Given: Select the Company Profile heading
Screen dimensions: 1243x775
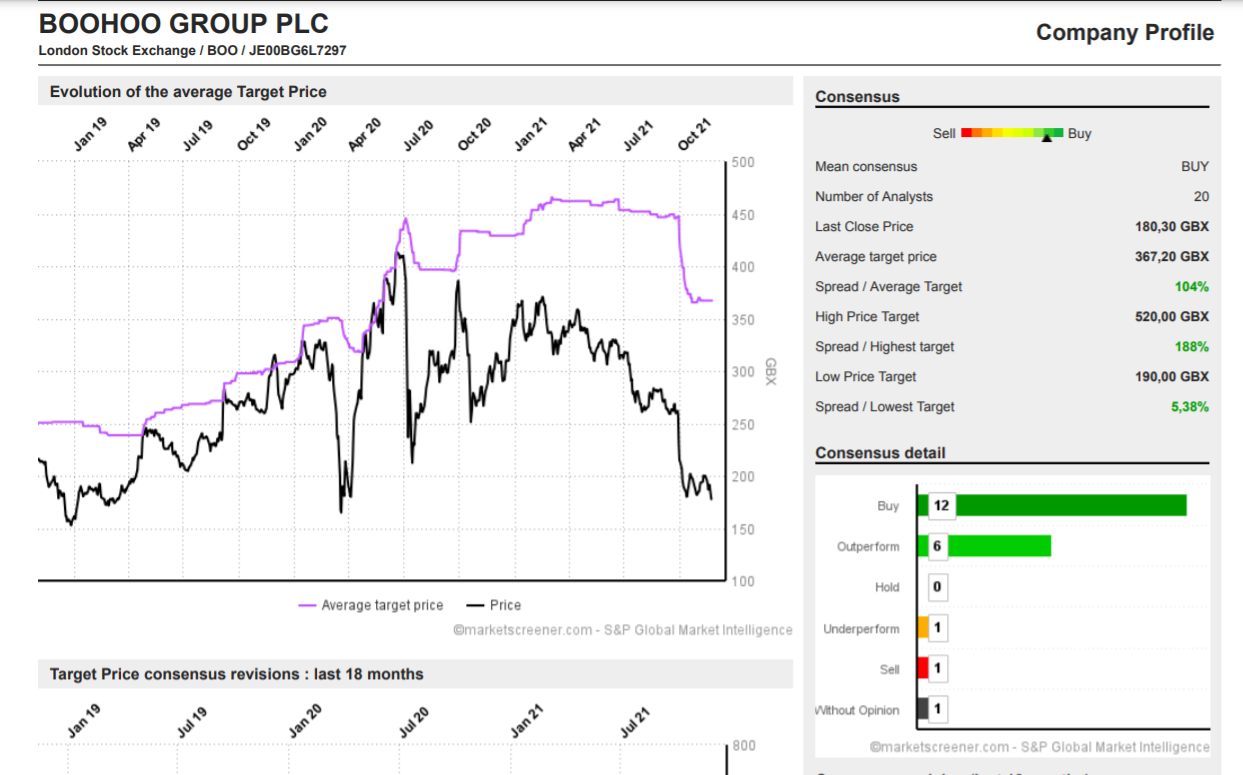Looking at the screenshot, I should 1125,32.
